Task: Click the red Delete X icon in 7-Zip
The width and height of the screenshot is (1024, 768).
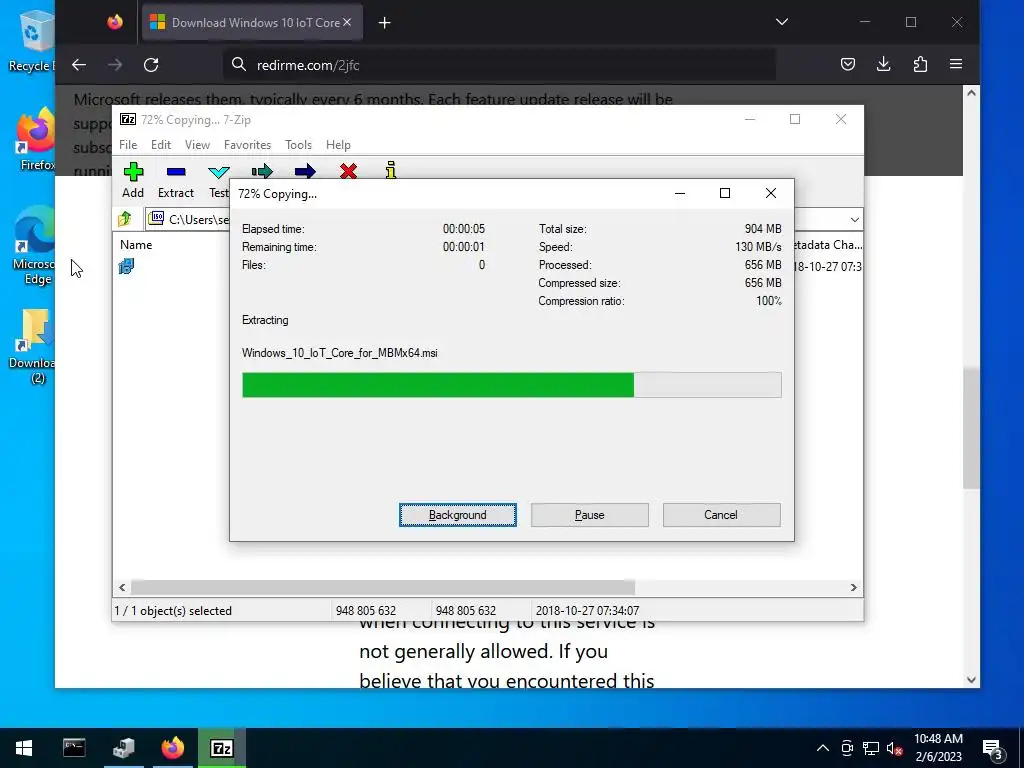Action: point(349,171)
